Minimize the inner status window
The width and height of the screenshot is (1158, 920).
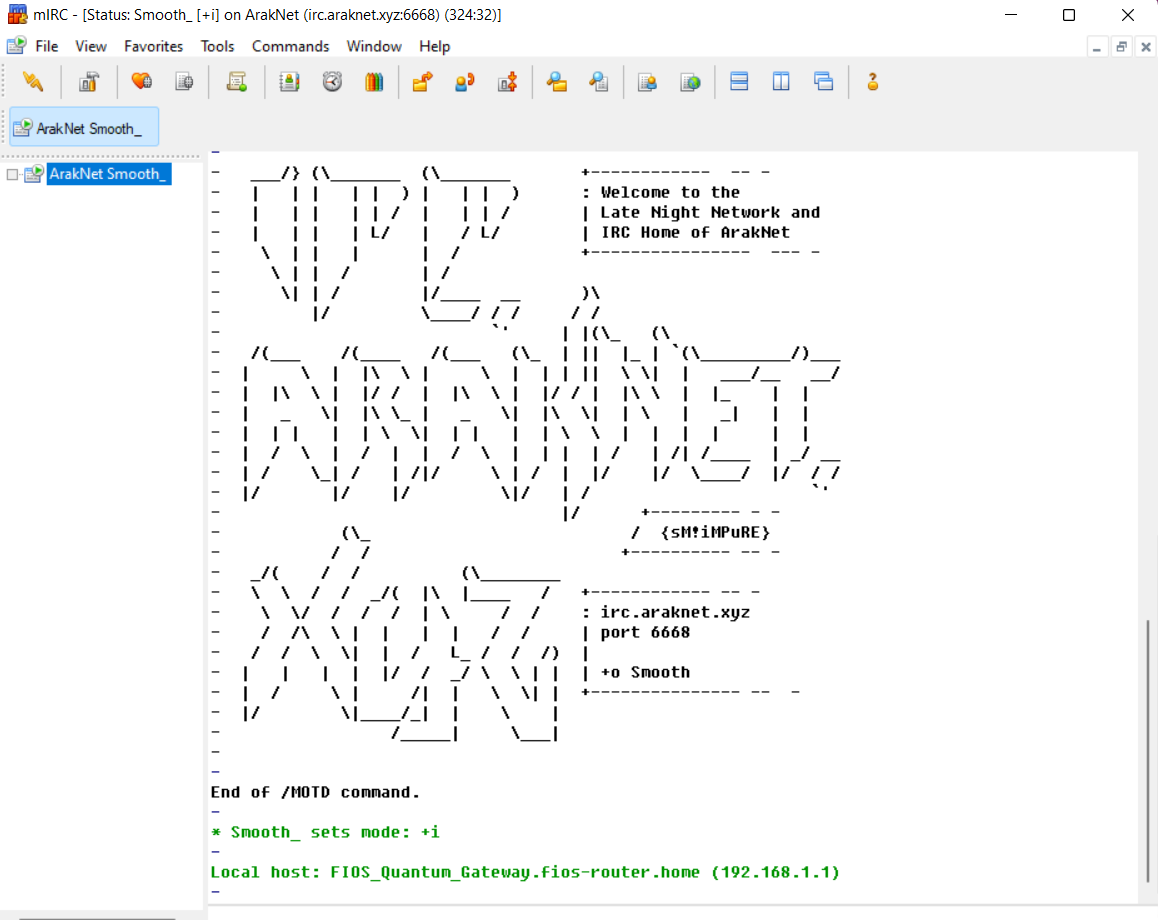point(1097,47)
